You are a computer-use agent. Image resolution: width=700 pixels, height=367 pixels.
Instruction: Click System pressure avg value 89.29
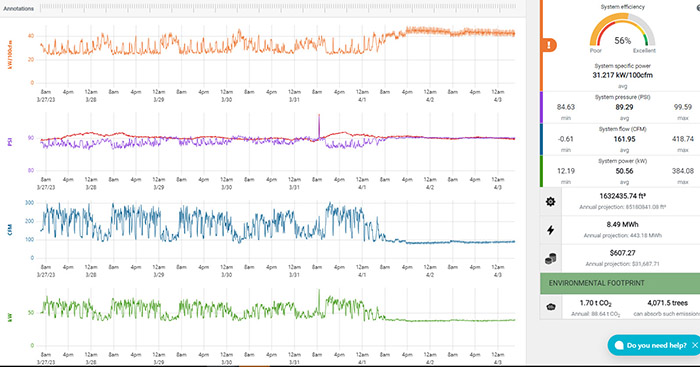click(624, 107)
